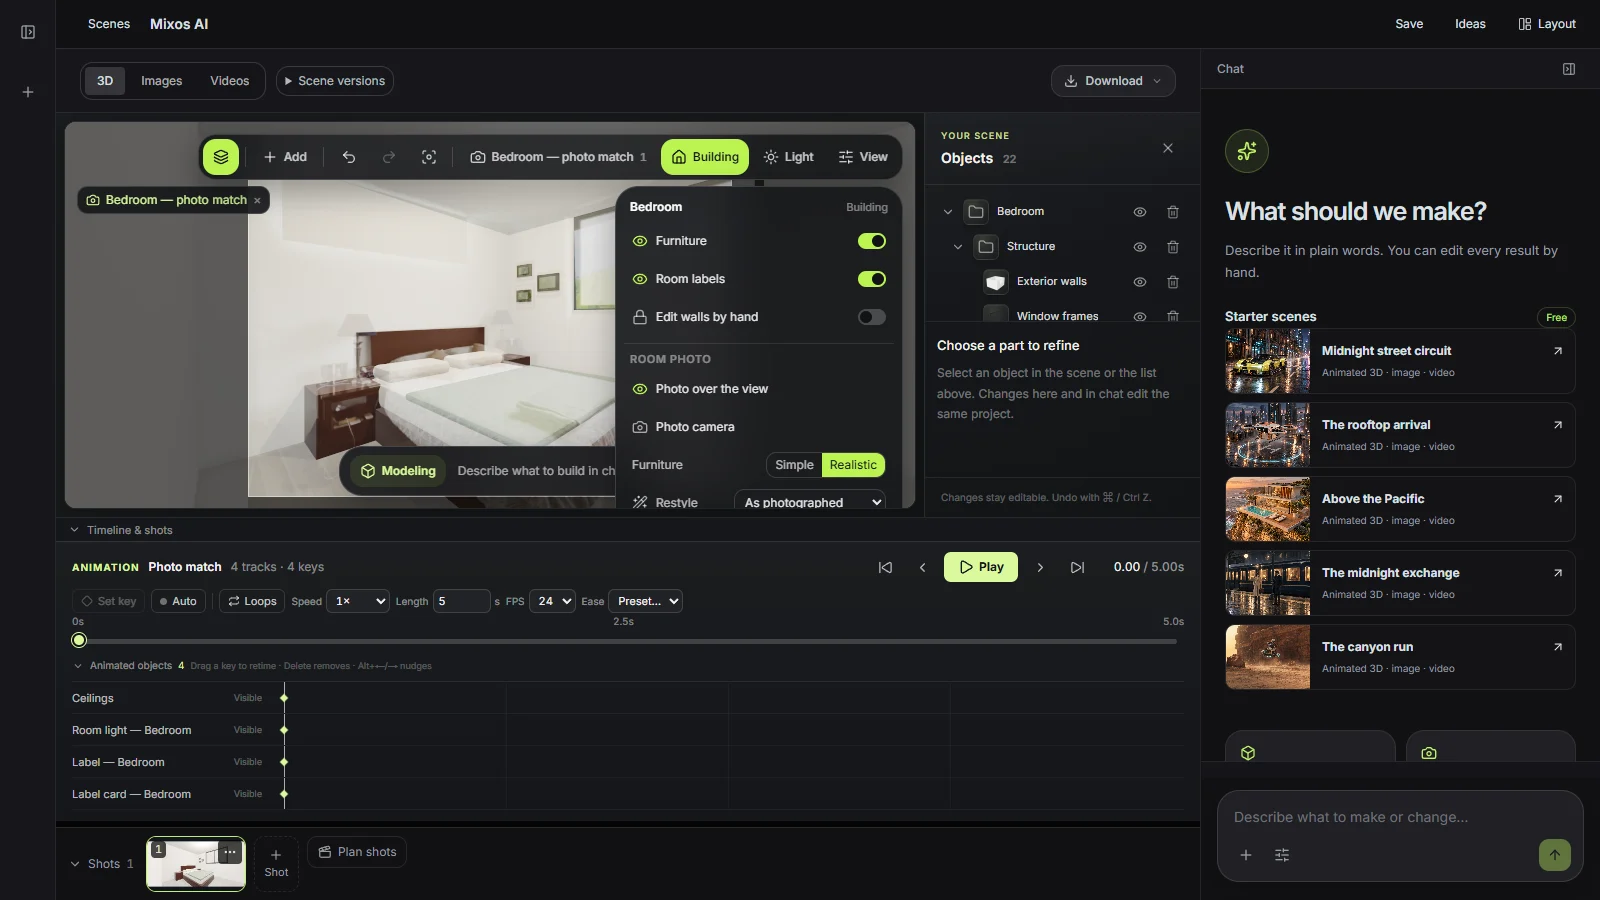
Task: Toggle visibility of Structure folder
Action: (1139, 247)
